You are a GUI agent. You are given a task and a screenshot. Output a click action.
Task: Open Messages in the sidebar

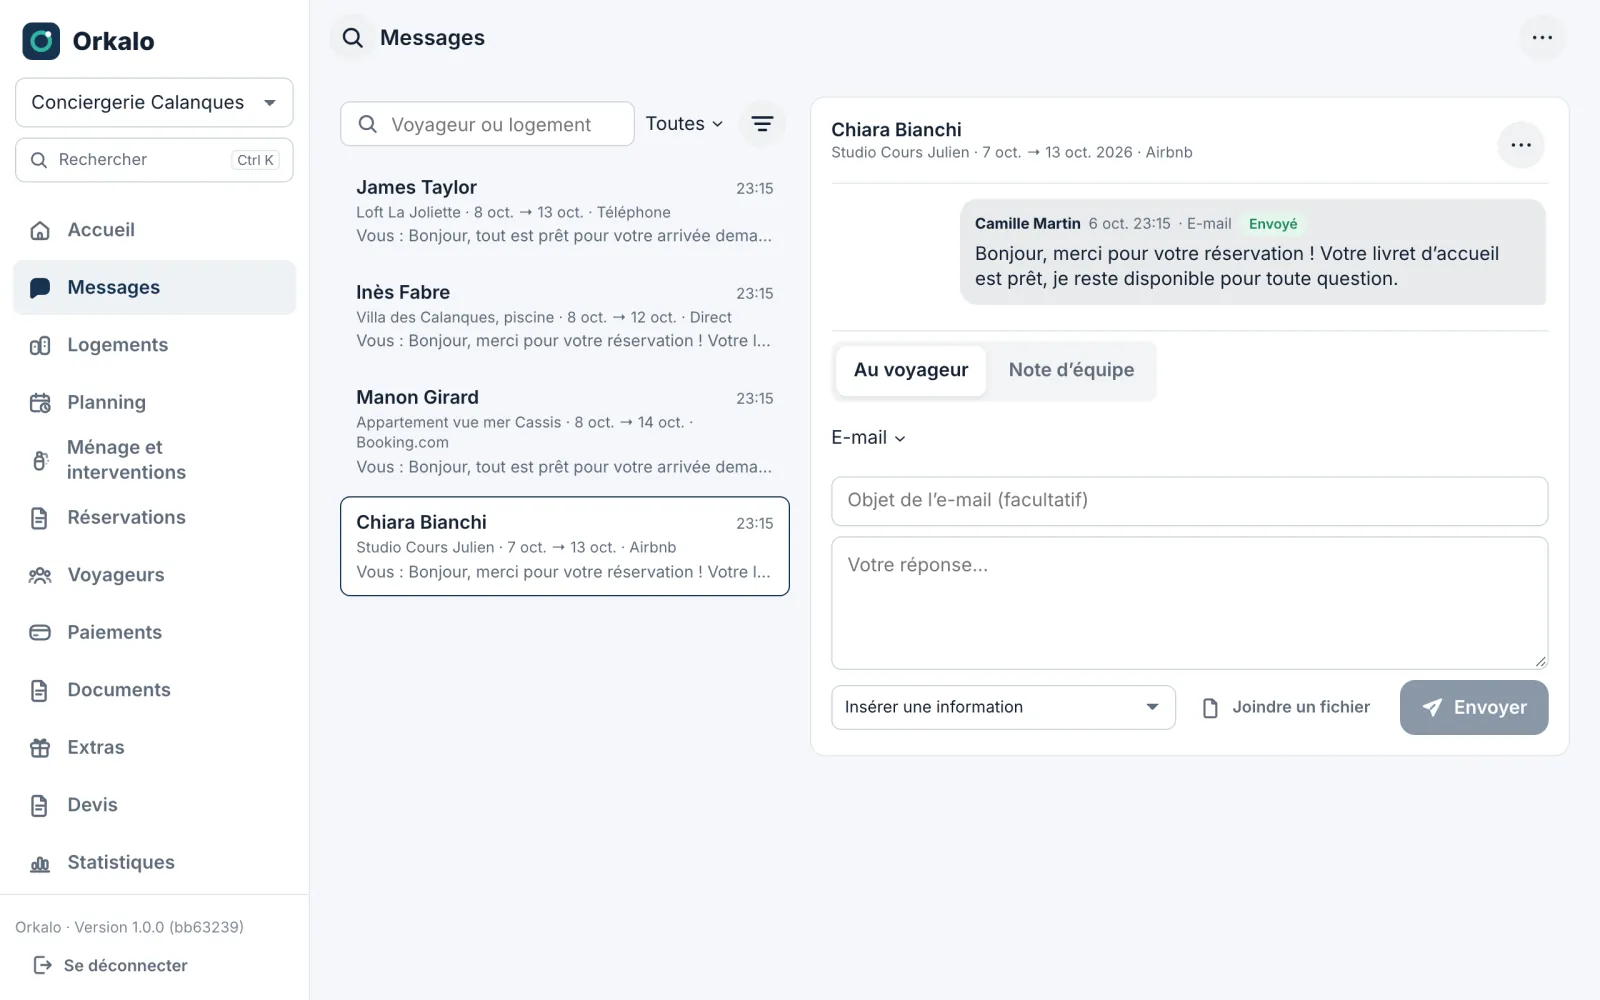pyautogui.click(x=154, y=288)
